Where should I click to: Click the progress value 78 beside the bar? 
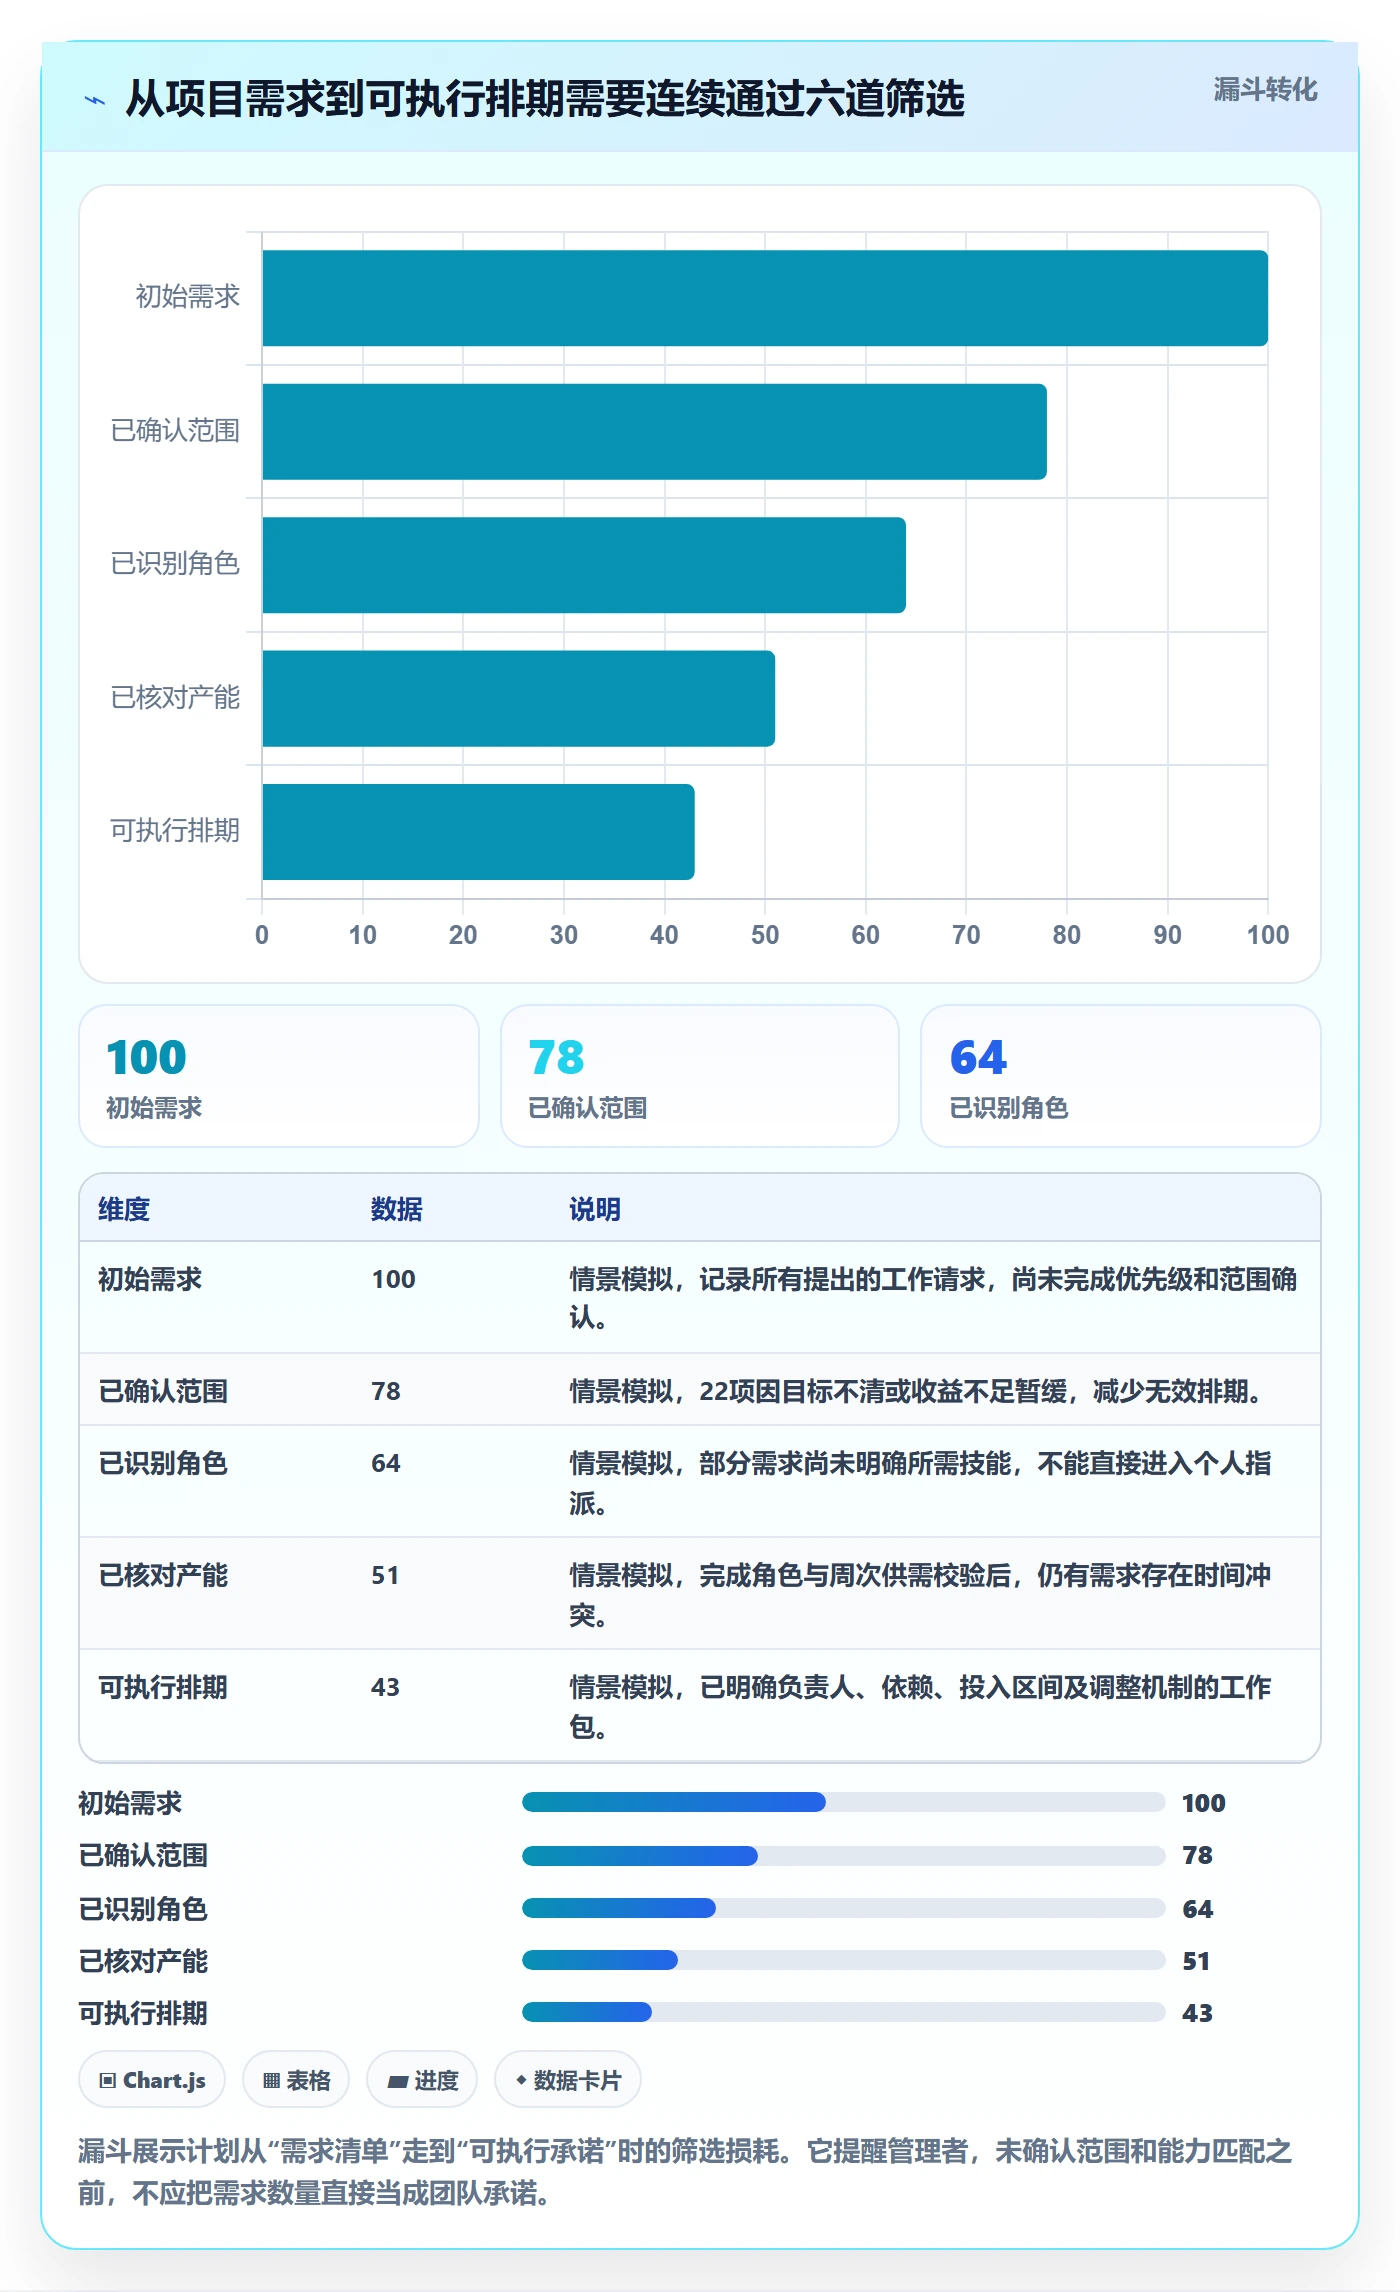1198,1856
